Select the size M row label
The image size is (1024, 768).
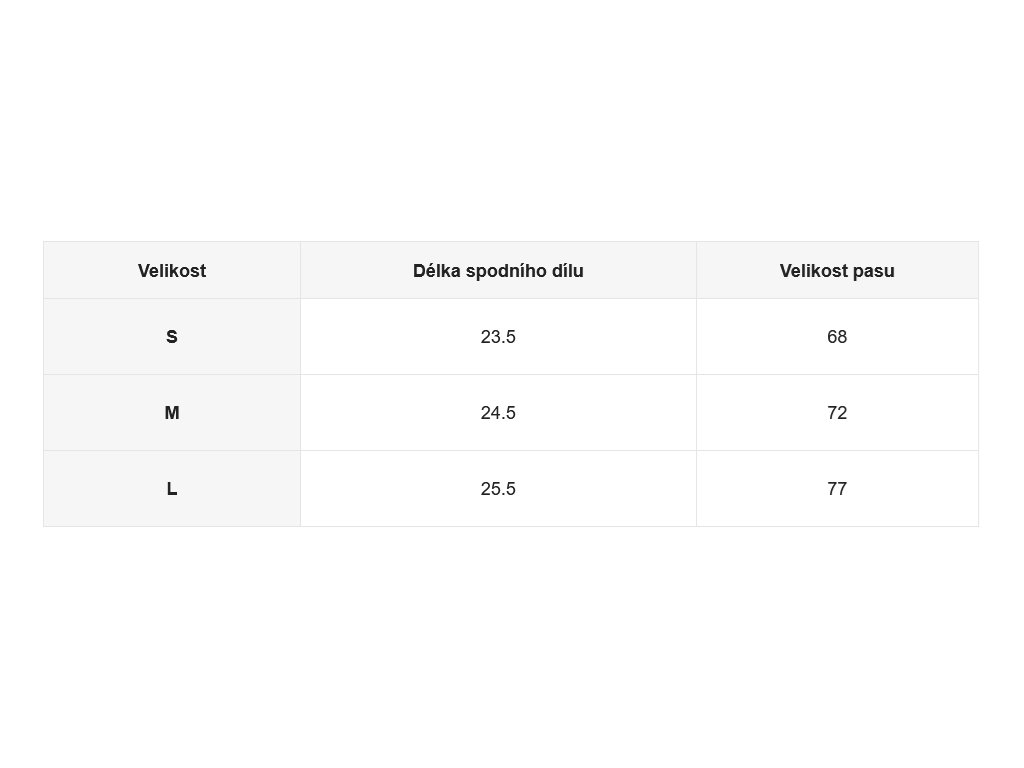point(172,413)
